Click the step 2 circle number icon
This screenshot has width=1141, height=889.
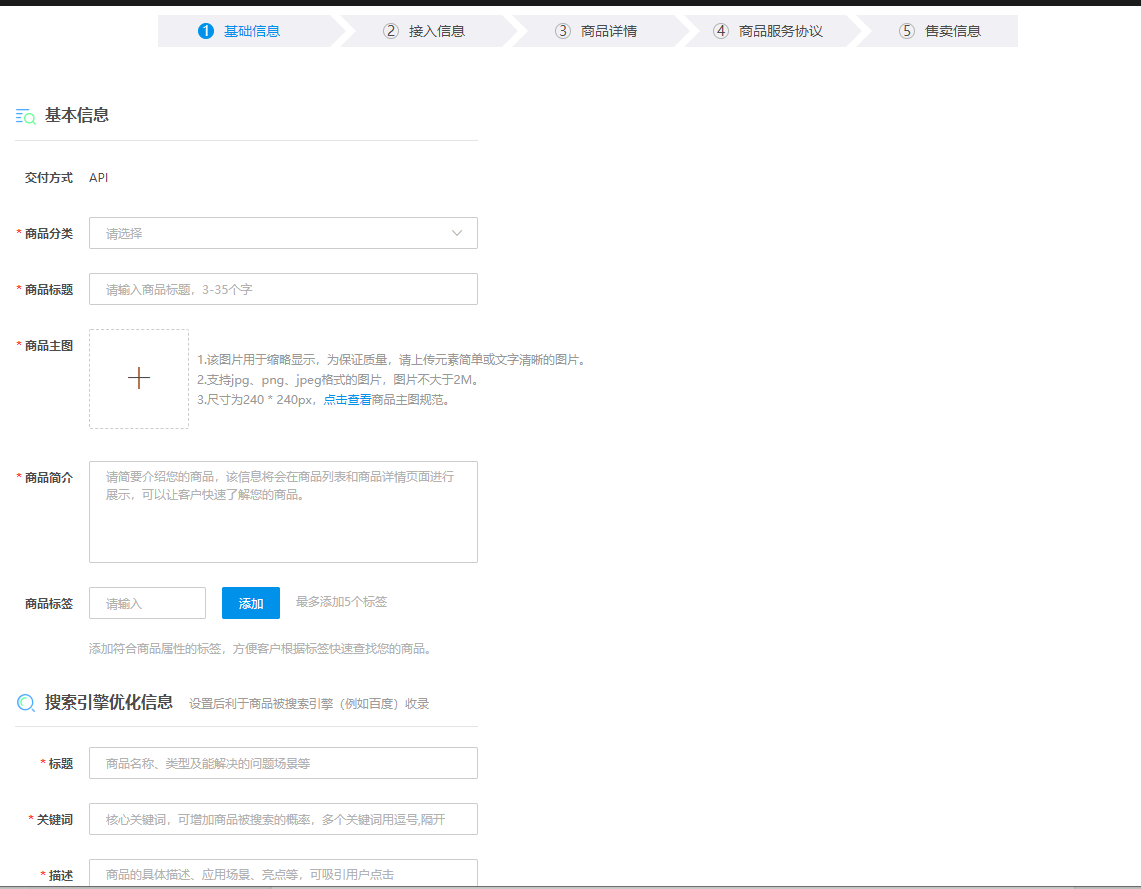[391, 31]
